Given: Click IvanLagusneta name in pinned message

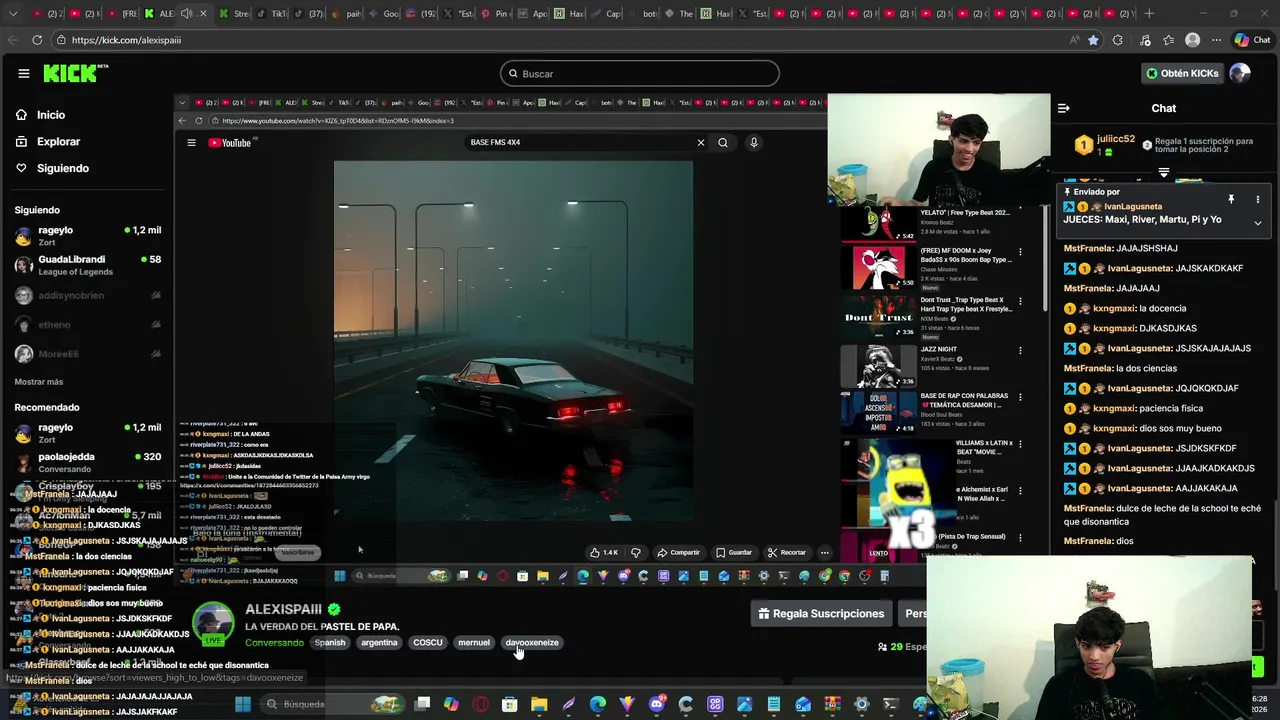Looking at the screenshot, I should (1132, 207).
